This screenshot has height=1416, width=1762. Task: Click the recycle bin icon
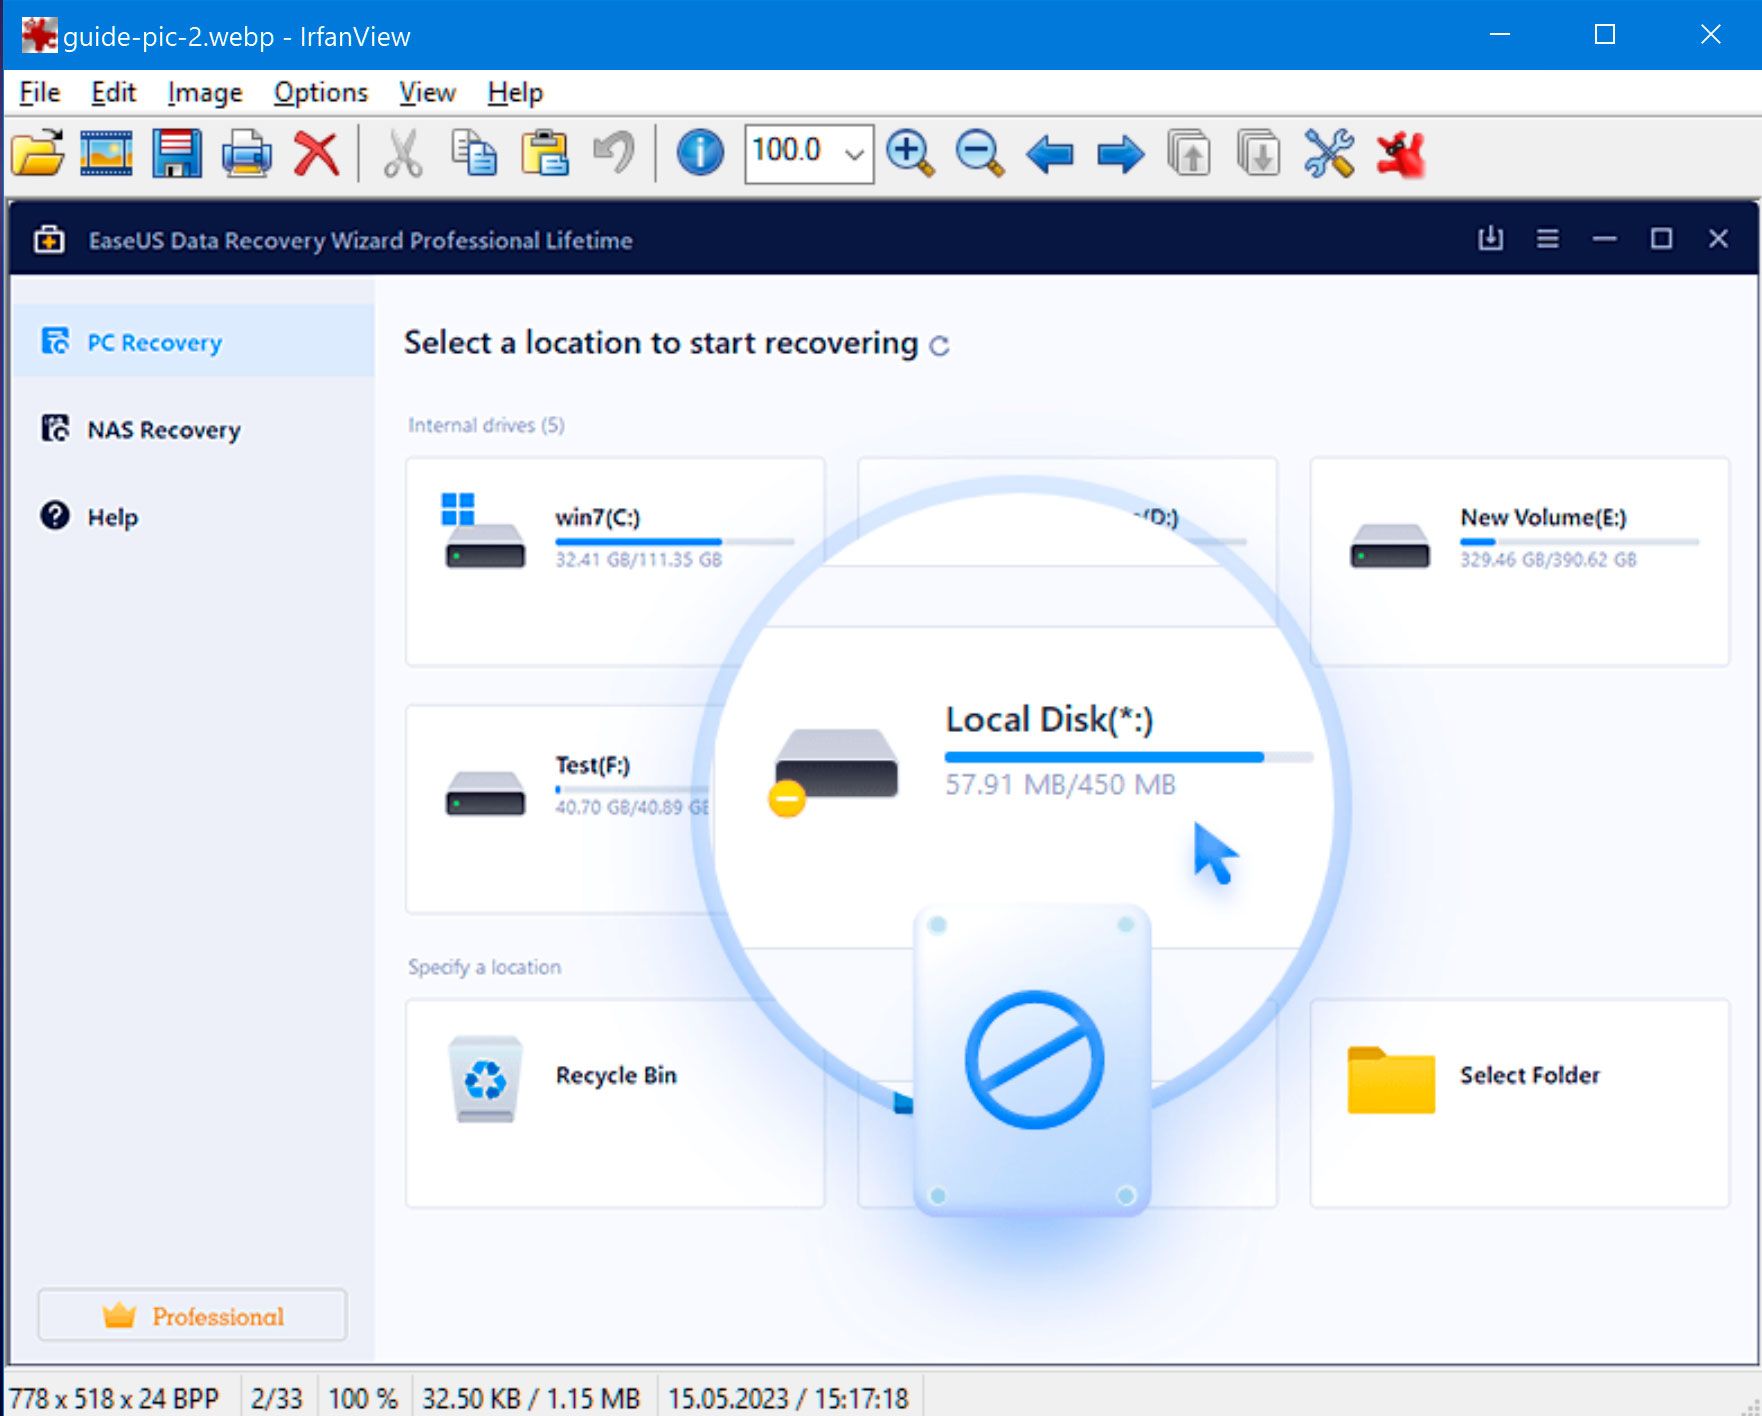coord(485,1079)
